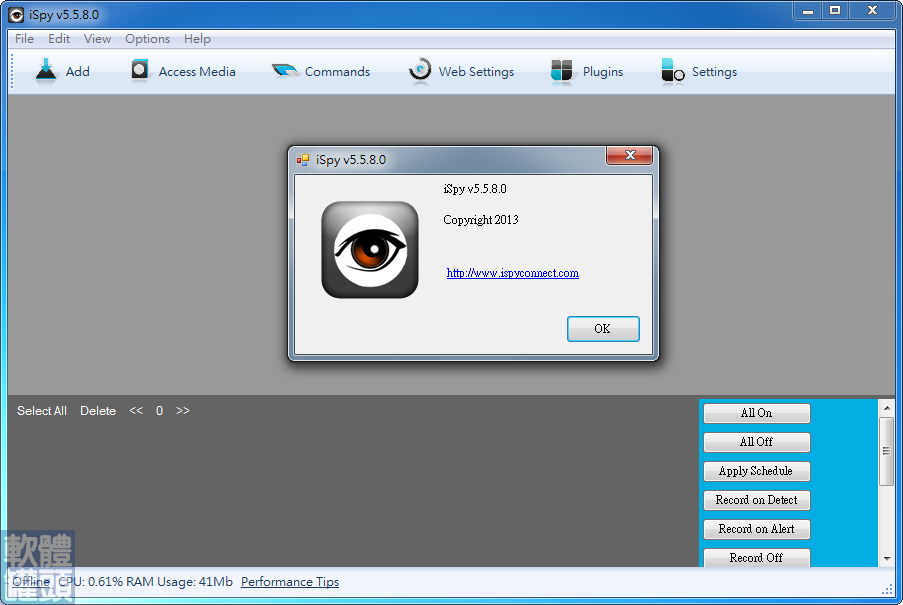Image resolution: width=903 pixels, height=605 pixels.
Task: Click the right panel scrollbar down arrow
Action: tap(886, 561)
